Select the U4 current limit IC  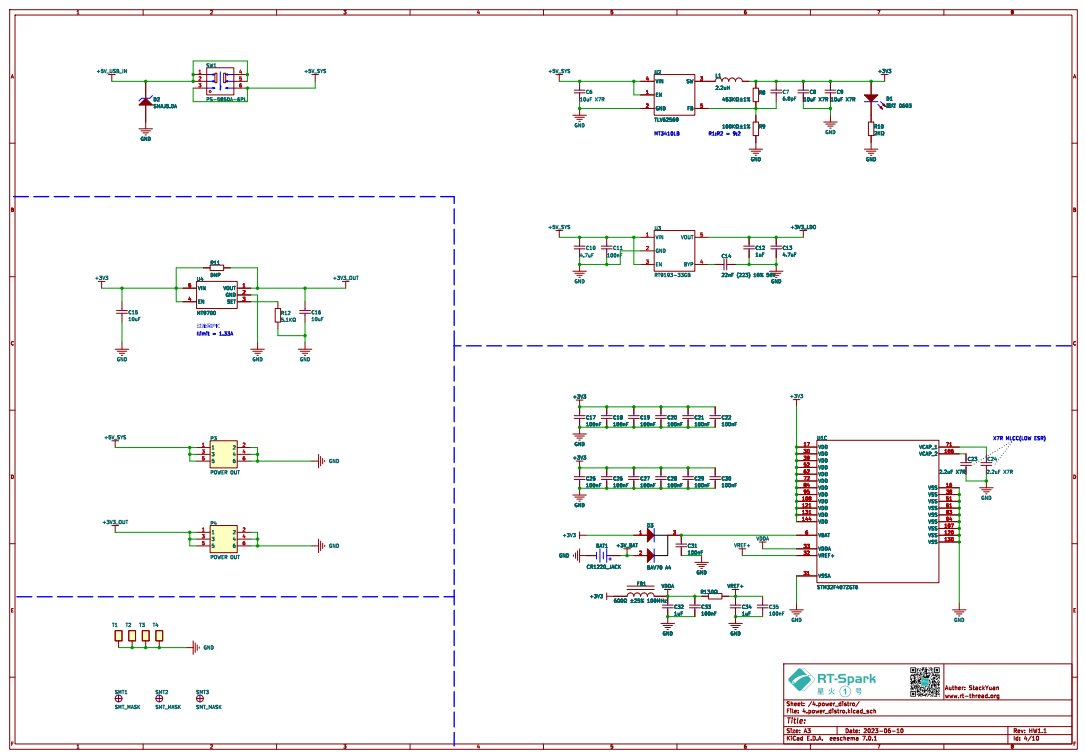click(215, 294)
